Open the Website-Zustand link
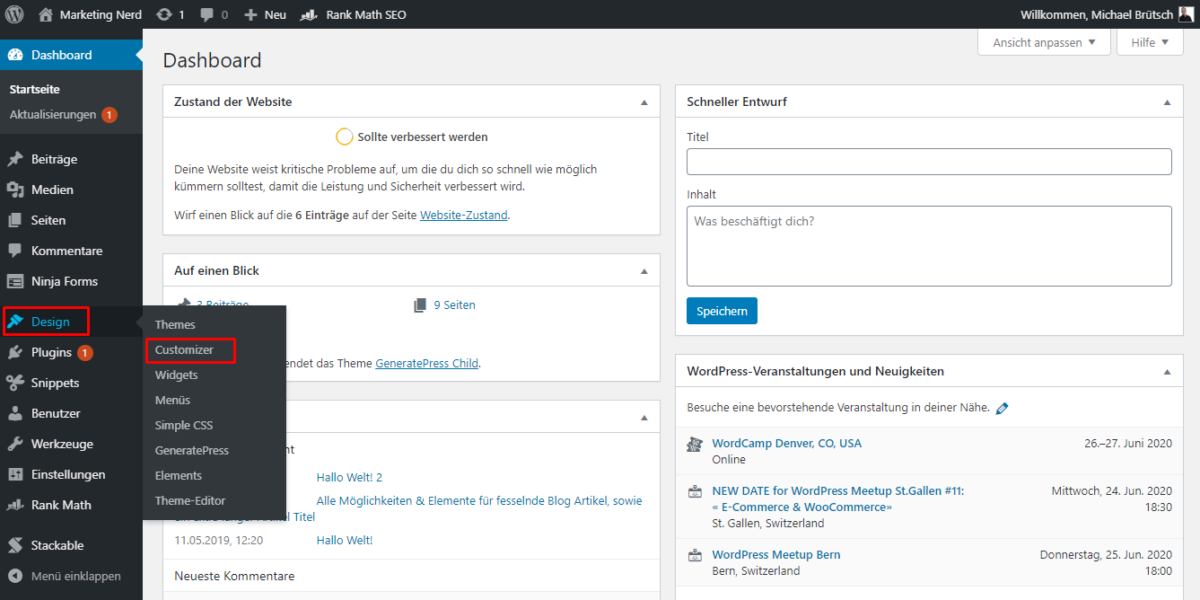The height and width of the screenshot is (600, 1200). 464,215
